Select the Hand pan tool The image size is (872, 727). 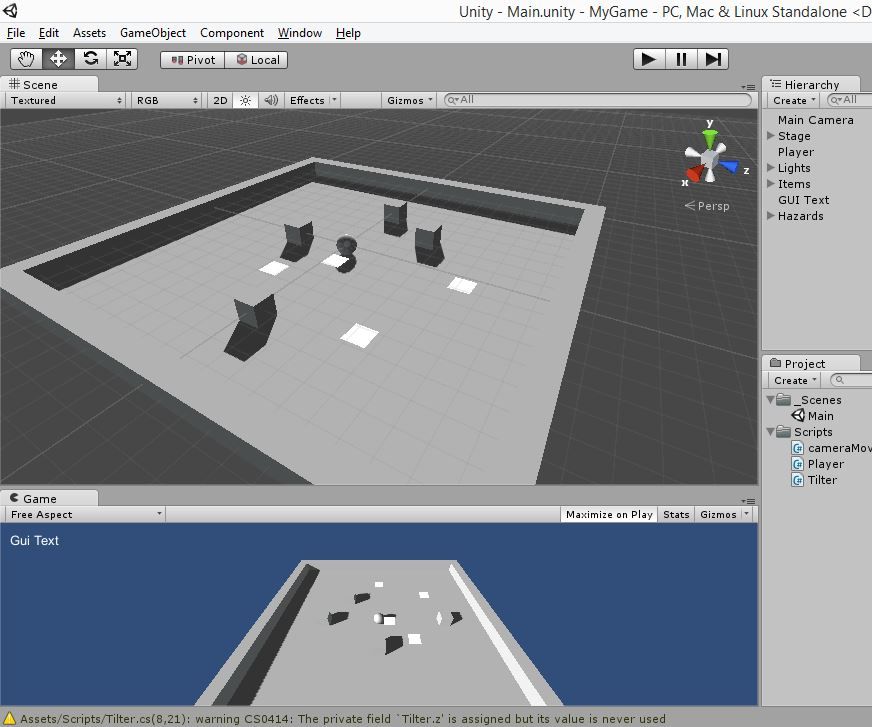click(x=27, y=58)
